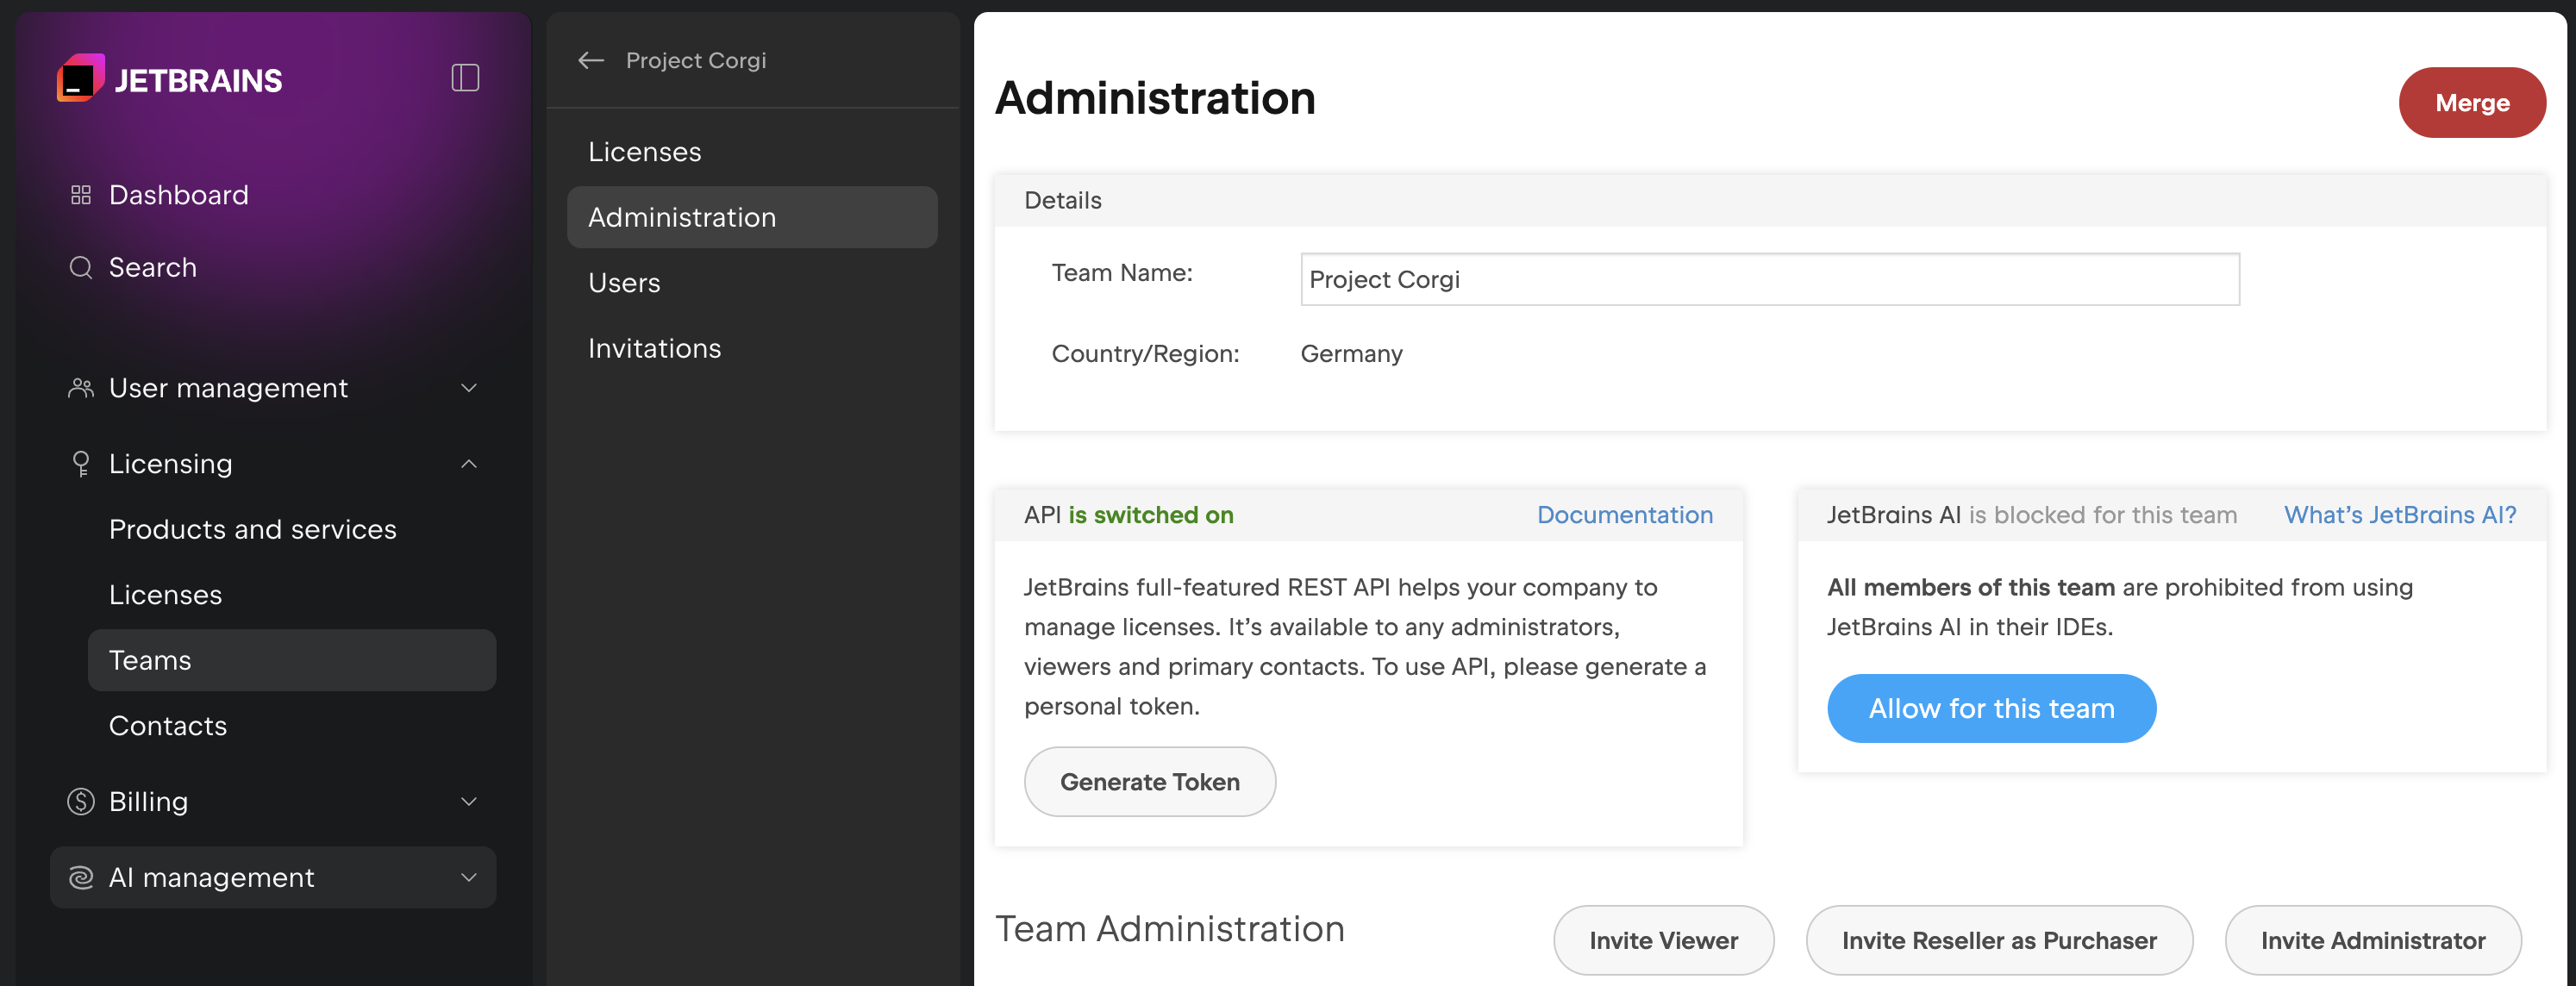Screen dimensions: 2576x986
Task: Click the AI management swirl icon
Action: (80, 877)
